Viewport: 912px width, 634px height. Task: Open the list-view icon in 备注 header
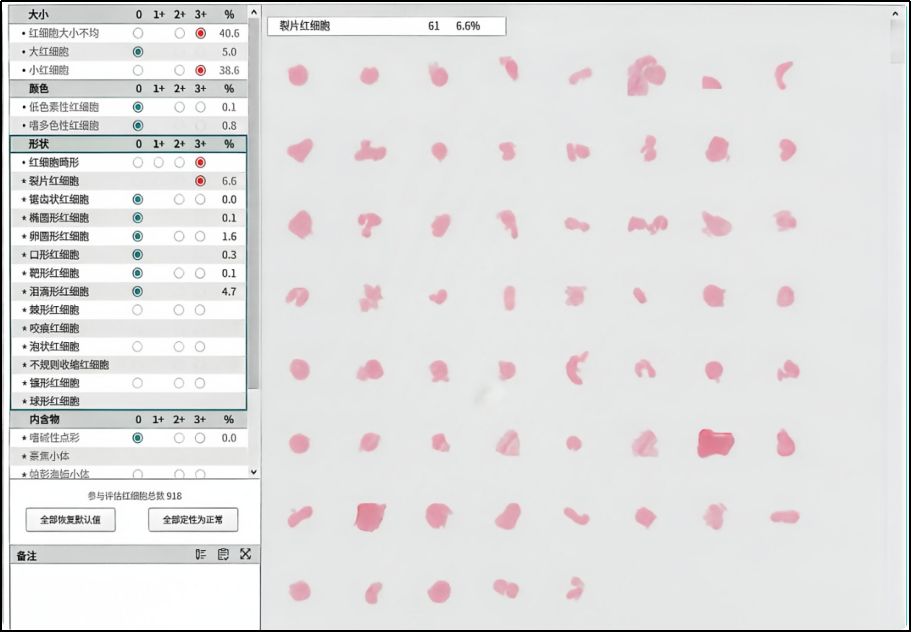(201, 554)
